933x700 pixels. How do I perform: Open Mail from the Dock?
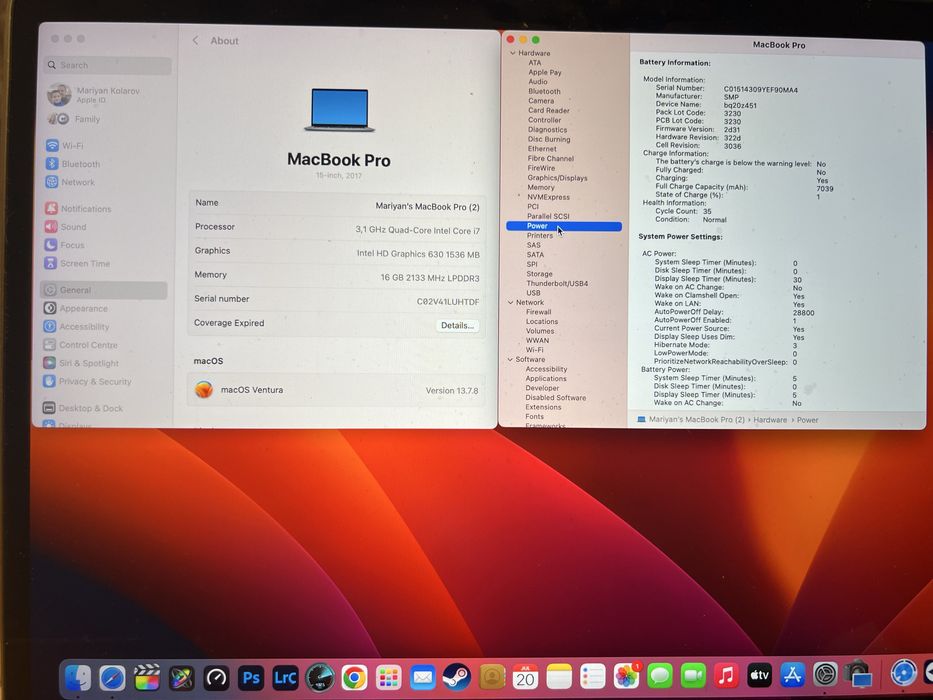422,677
